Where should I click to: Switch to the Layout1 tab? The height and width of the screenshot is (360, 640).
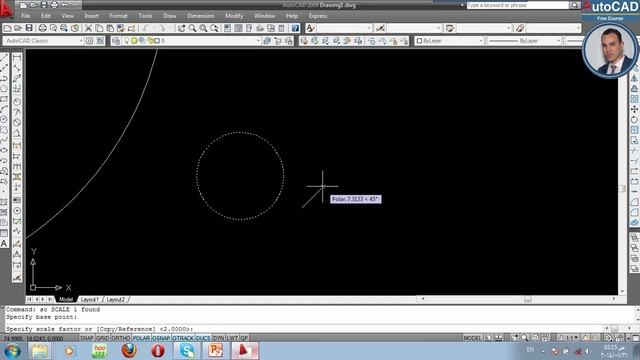[89, 300]
